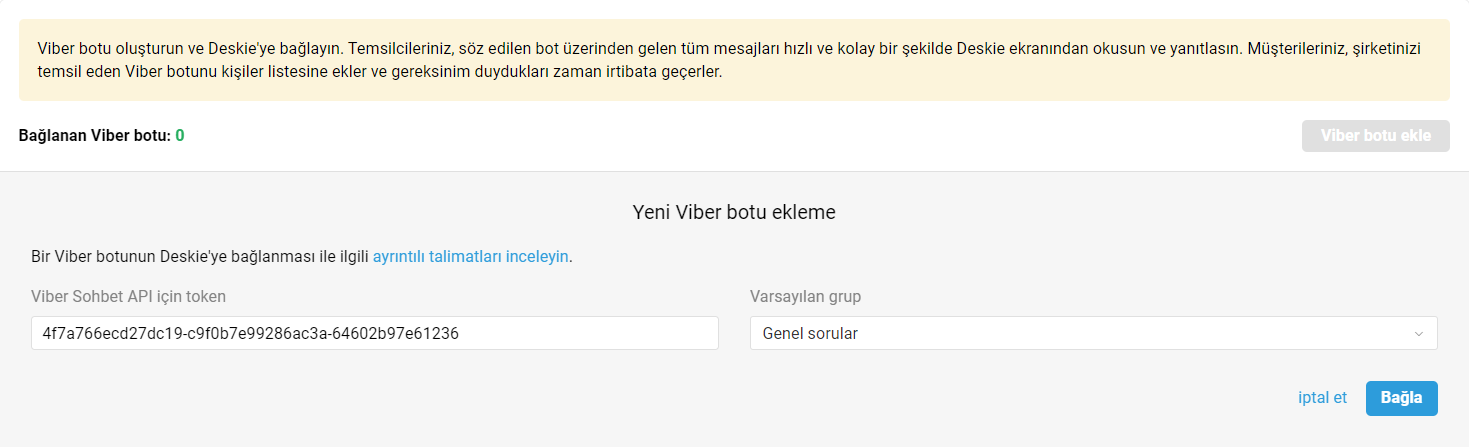Click the yellow Viber bot info banner
This screenshot has height=447, width=1469.
pyautogui.click(x=734, y=60)
